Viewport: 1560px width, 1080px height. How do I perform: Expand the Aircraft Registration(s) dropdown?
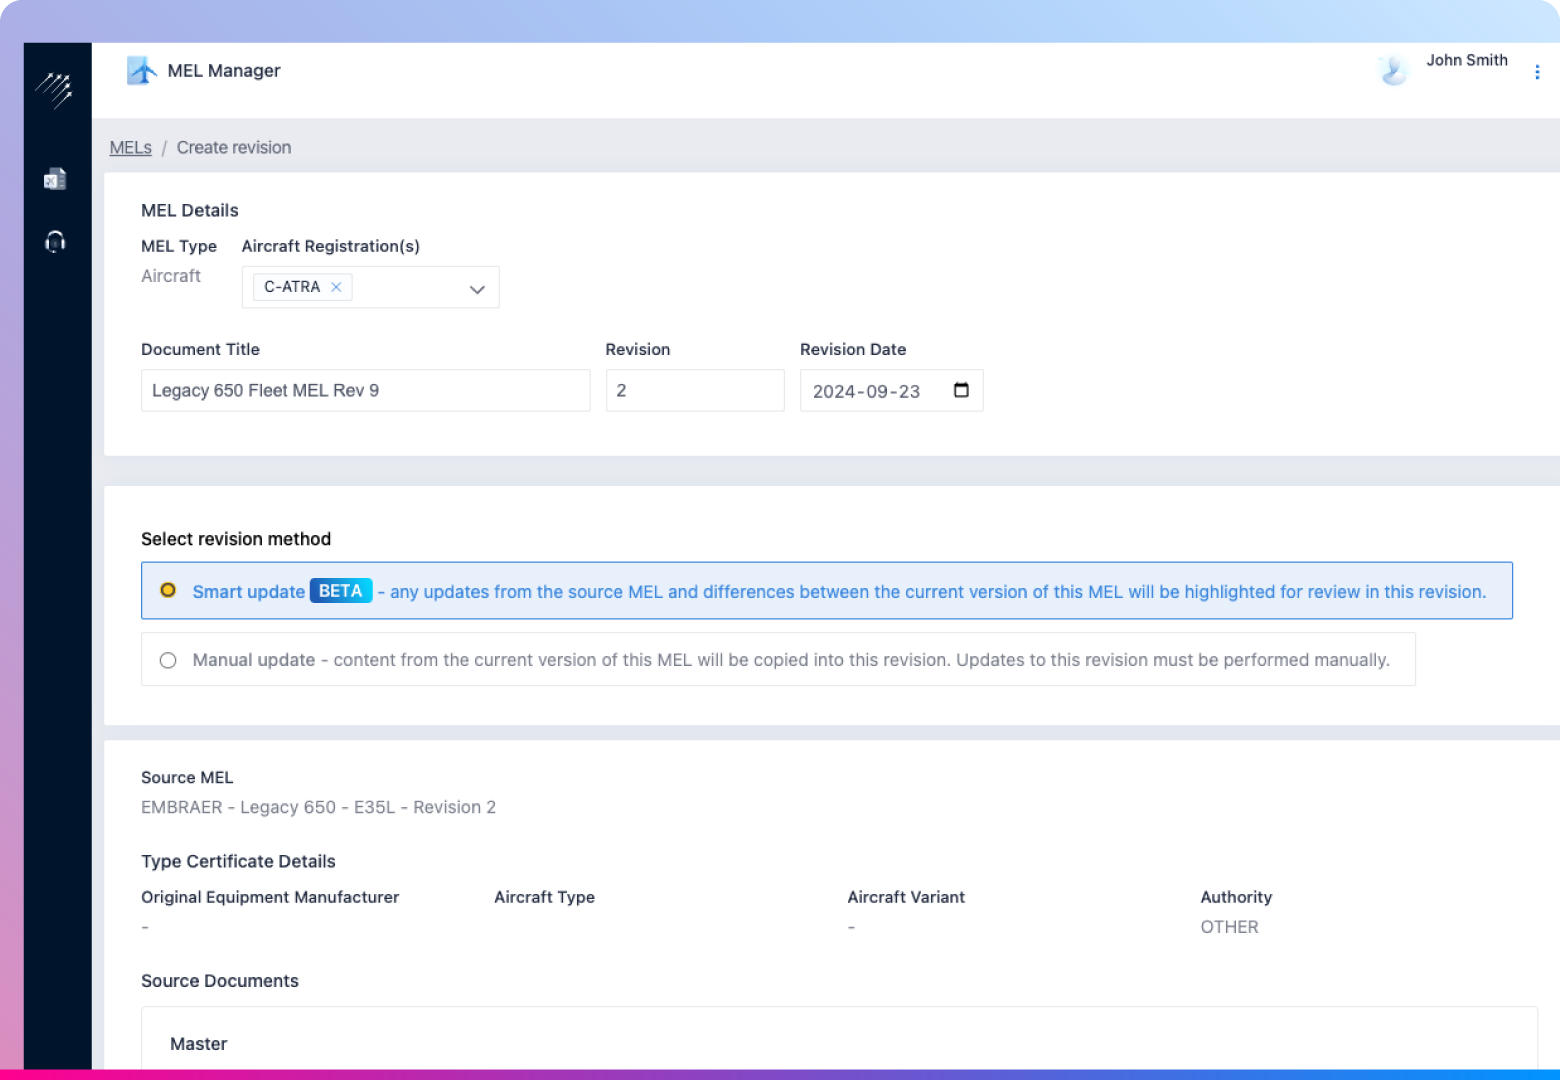477,289
